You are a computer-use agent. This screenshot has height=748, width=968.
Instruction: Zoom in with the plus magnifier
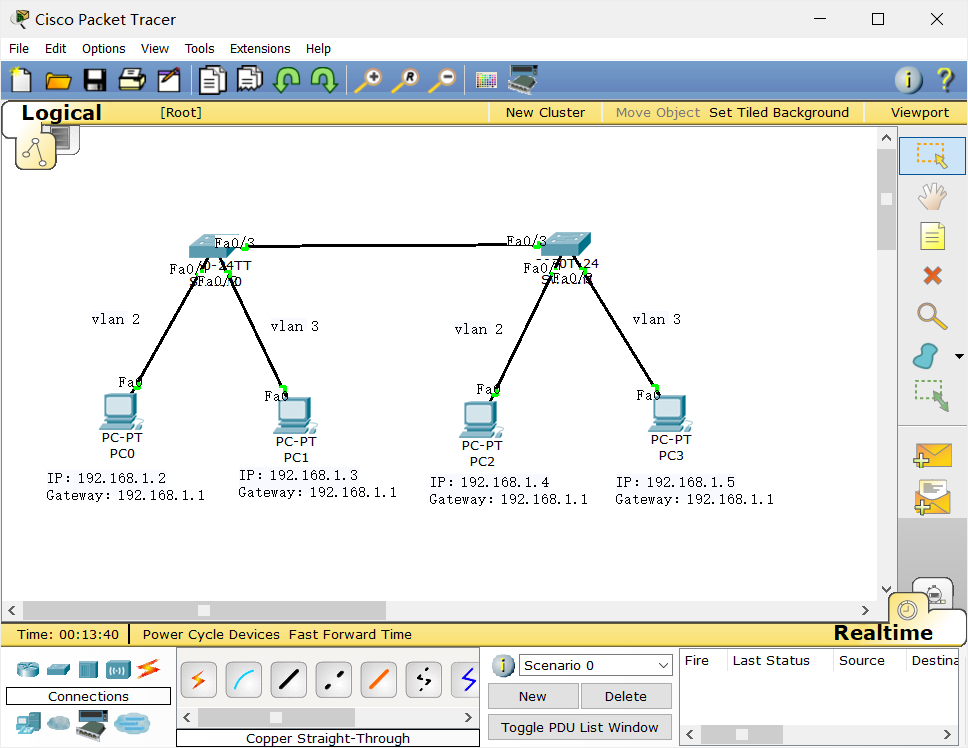pyautogui.click(x=369, y=80)
